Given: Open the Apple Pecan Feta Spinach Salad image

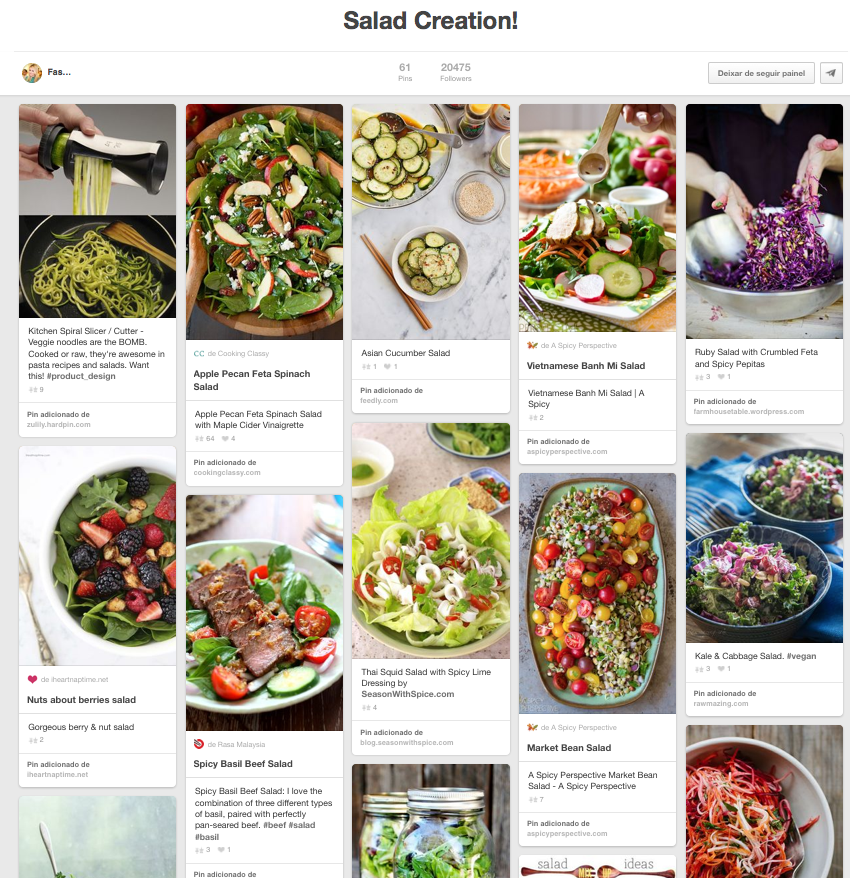Looking at the screenshot, I should tap(264, 222).
